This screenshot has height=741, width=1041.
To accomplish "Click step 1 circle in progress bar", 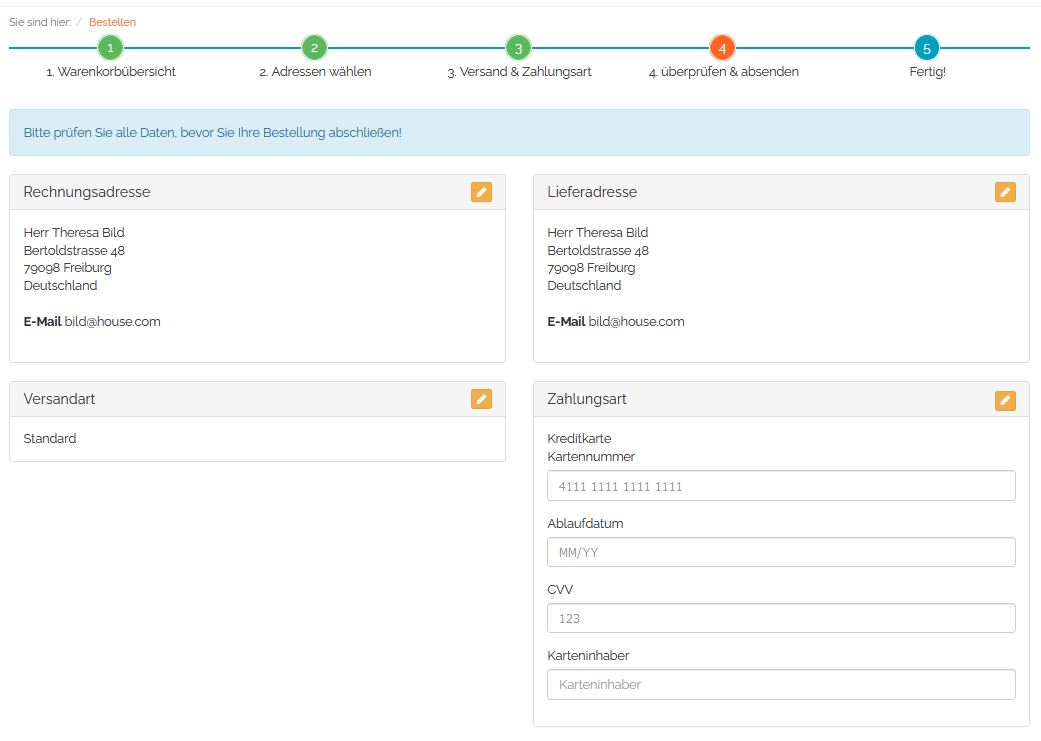I will (x=111, y=47).
